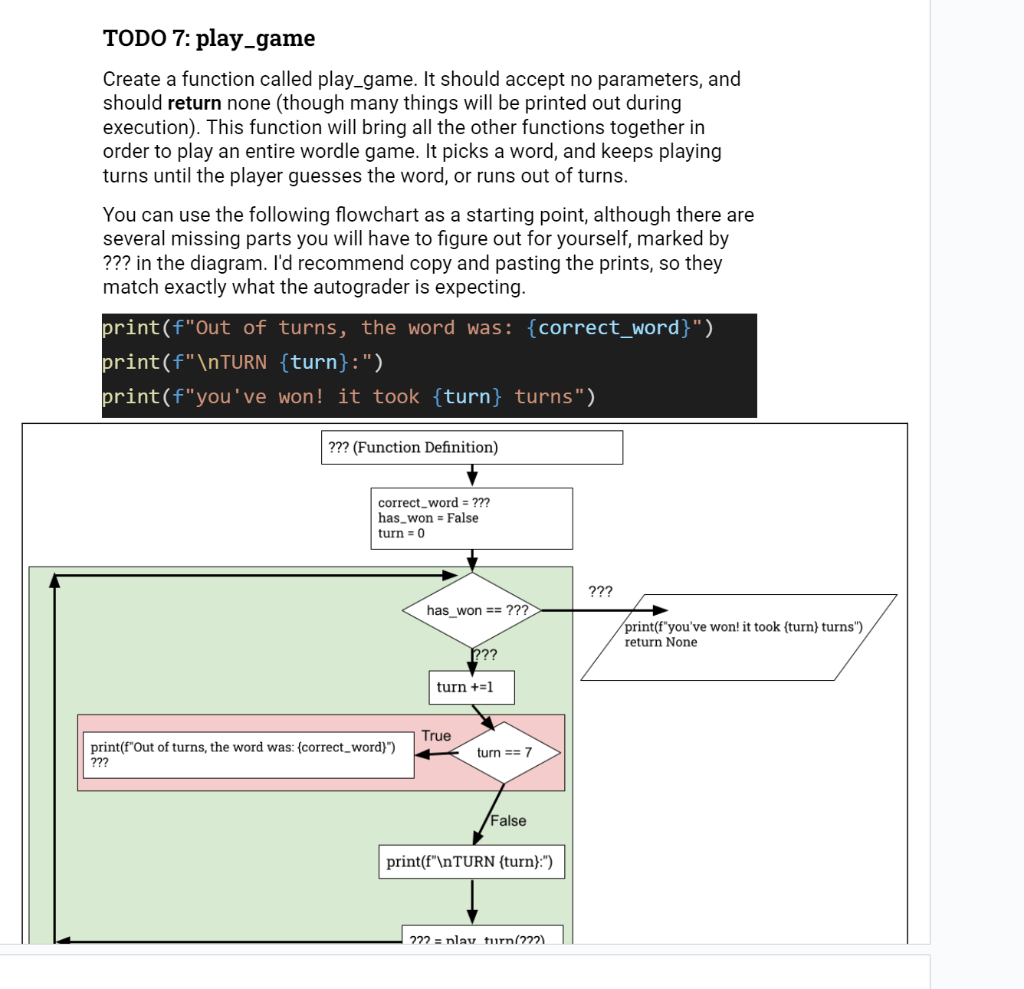Select the code block with print statements
This screenshot has height=989, width=1024.
(x=430, y=362)
